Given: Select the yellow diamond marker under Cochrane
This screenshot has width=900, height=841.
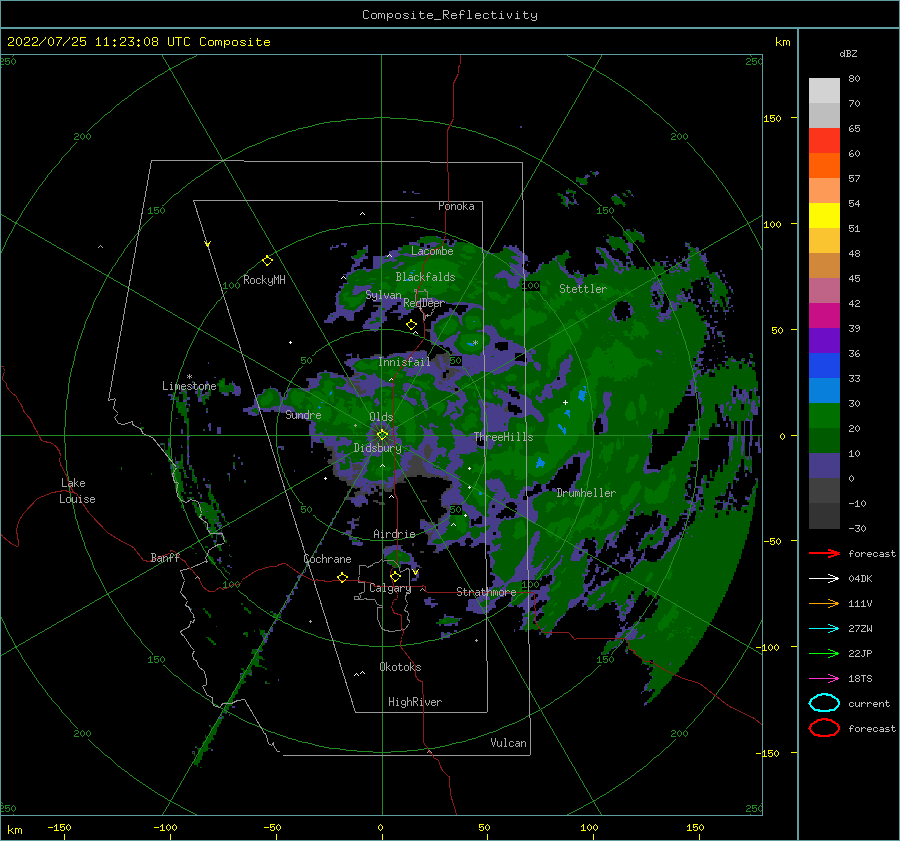Looking at the screenshot, I should pyautogui.click(x=342, y=577).
